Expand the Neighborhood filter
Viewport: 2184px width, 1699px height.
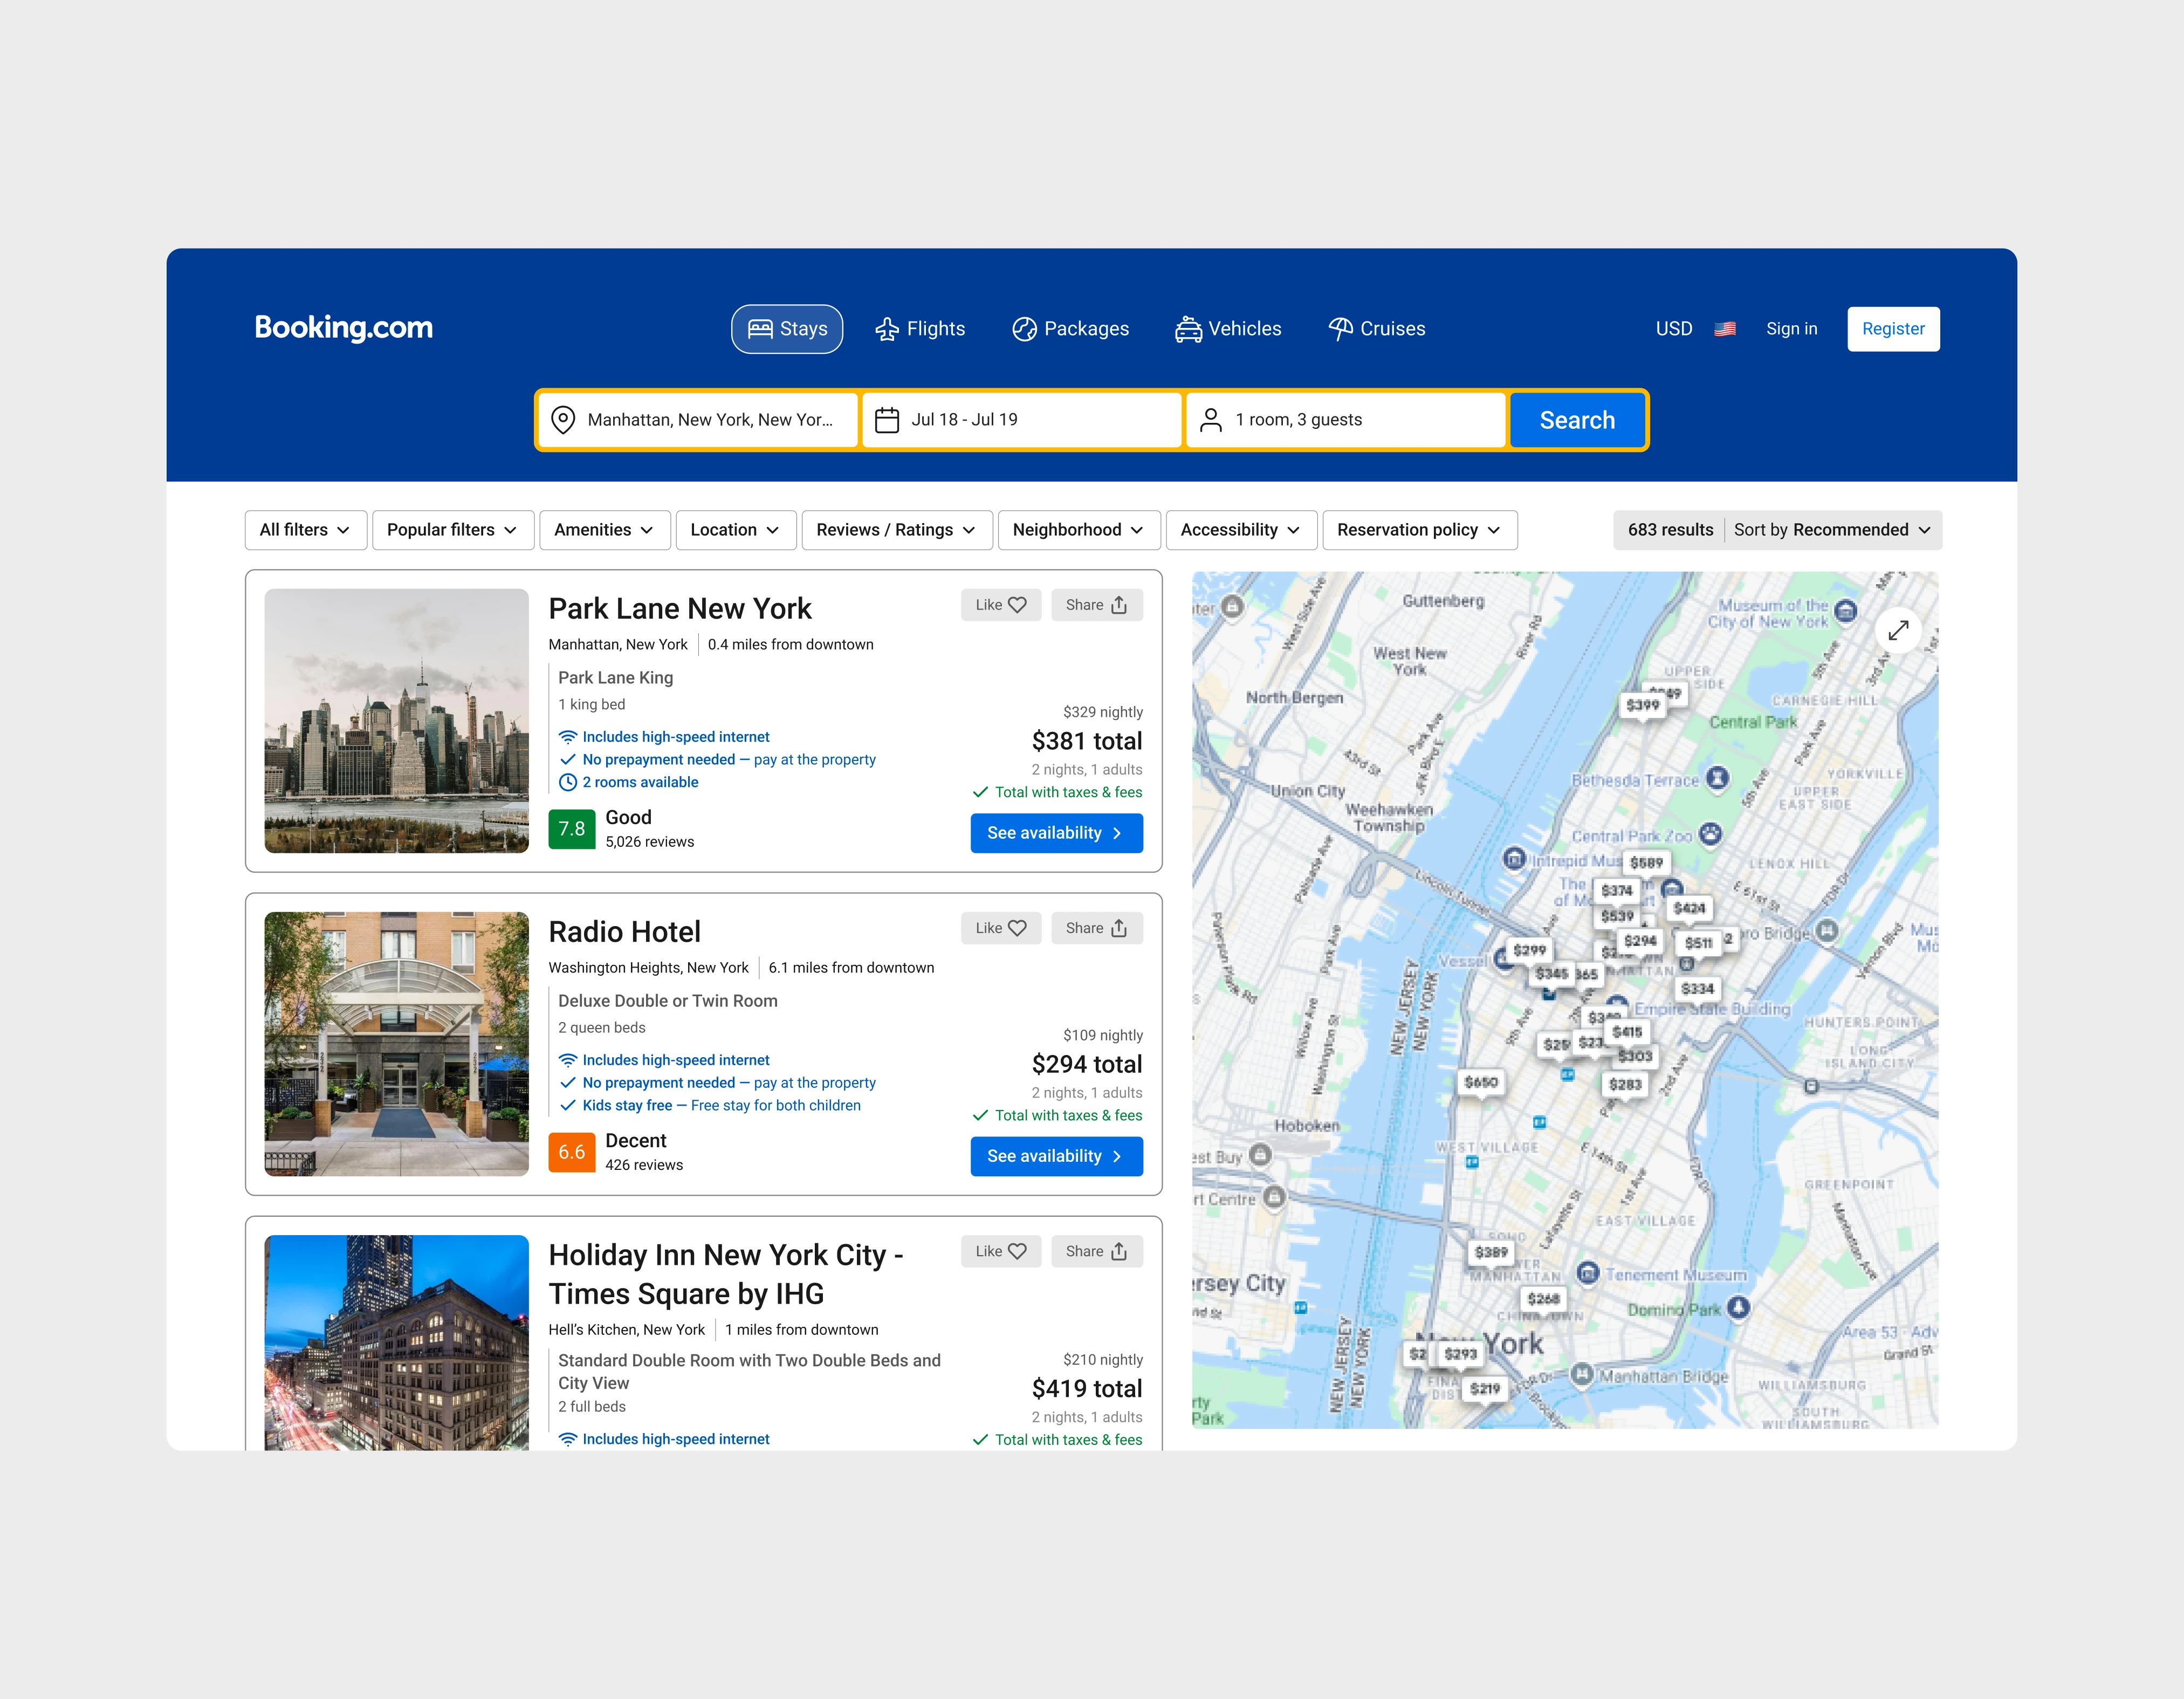pyautogui.click(x=1078, y=530)
